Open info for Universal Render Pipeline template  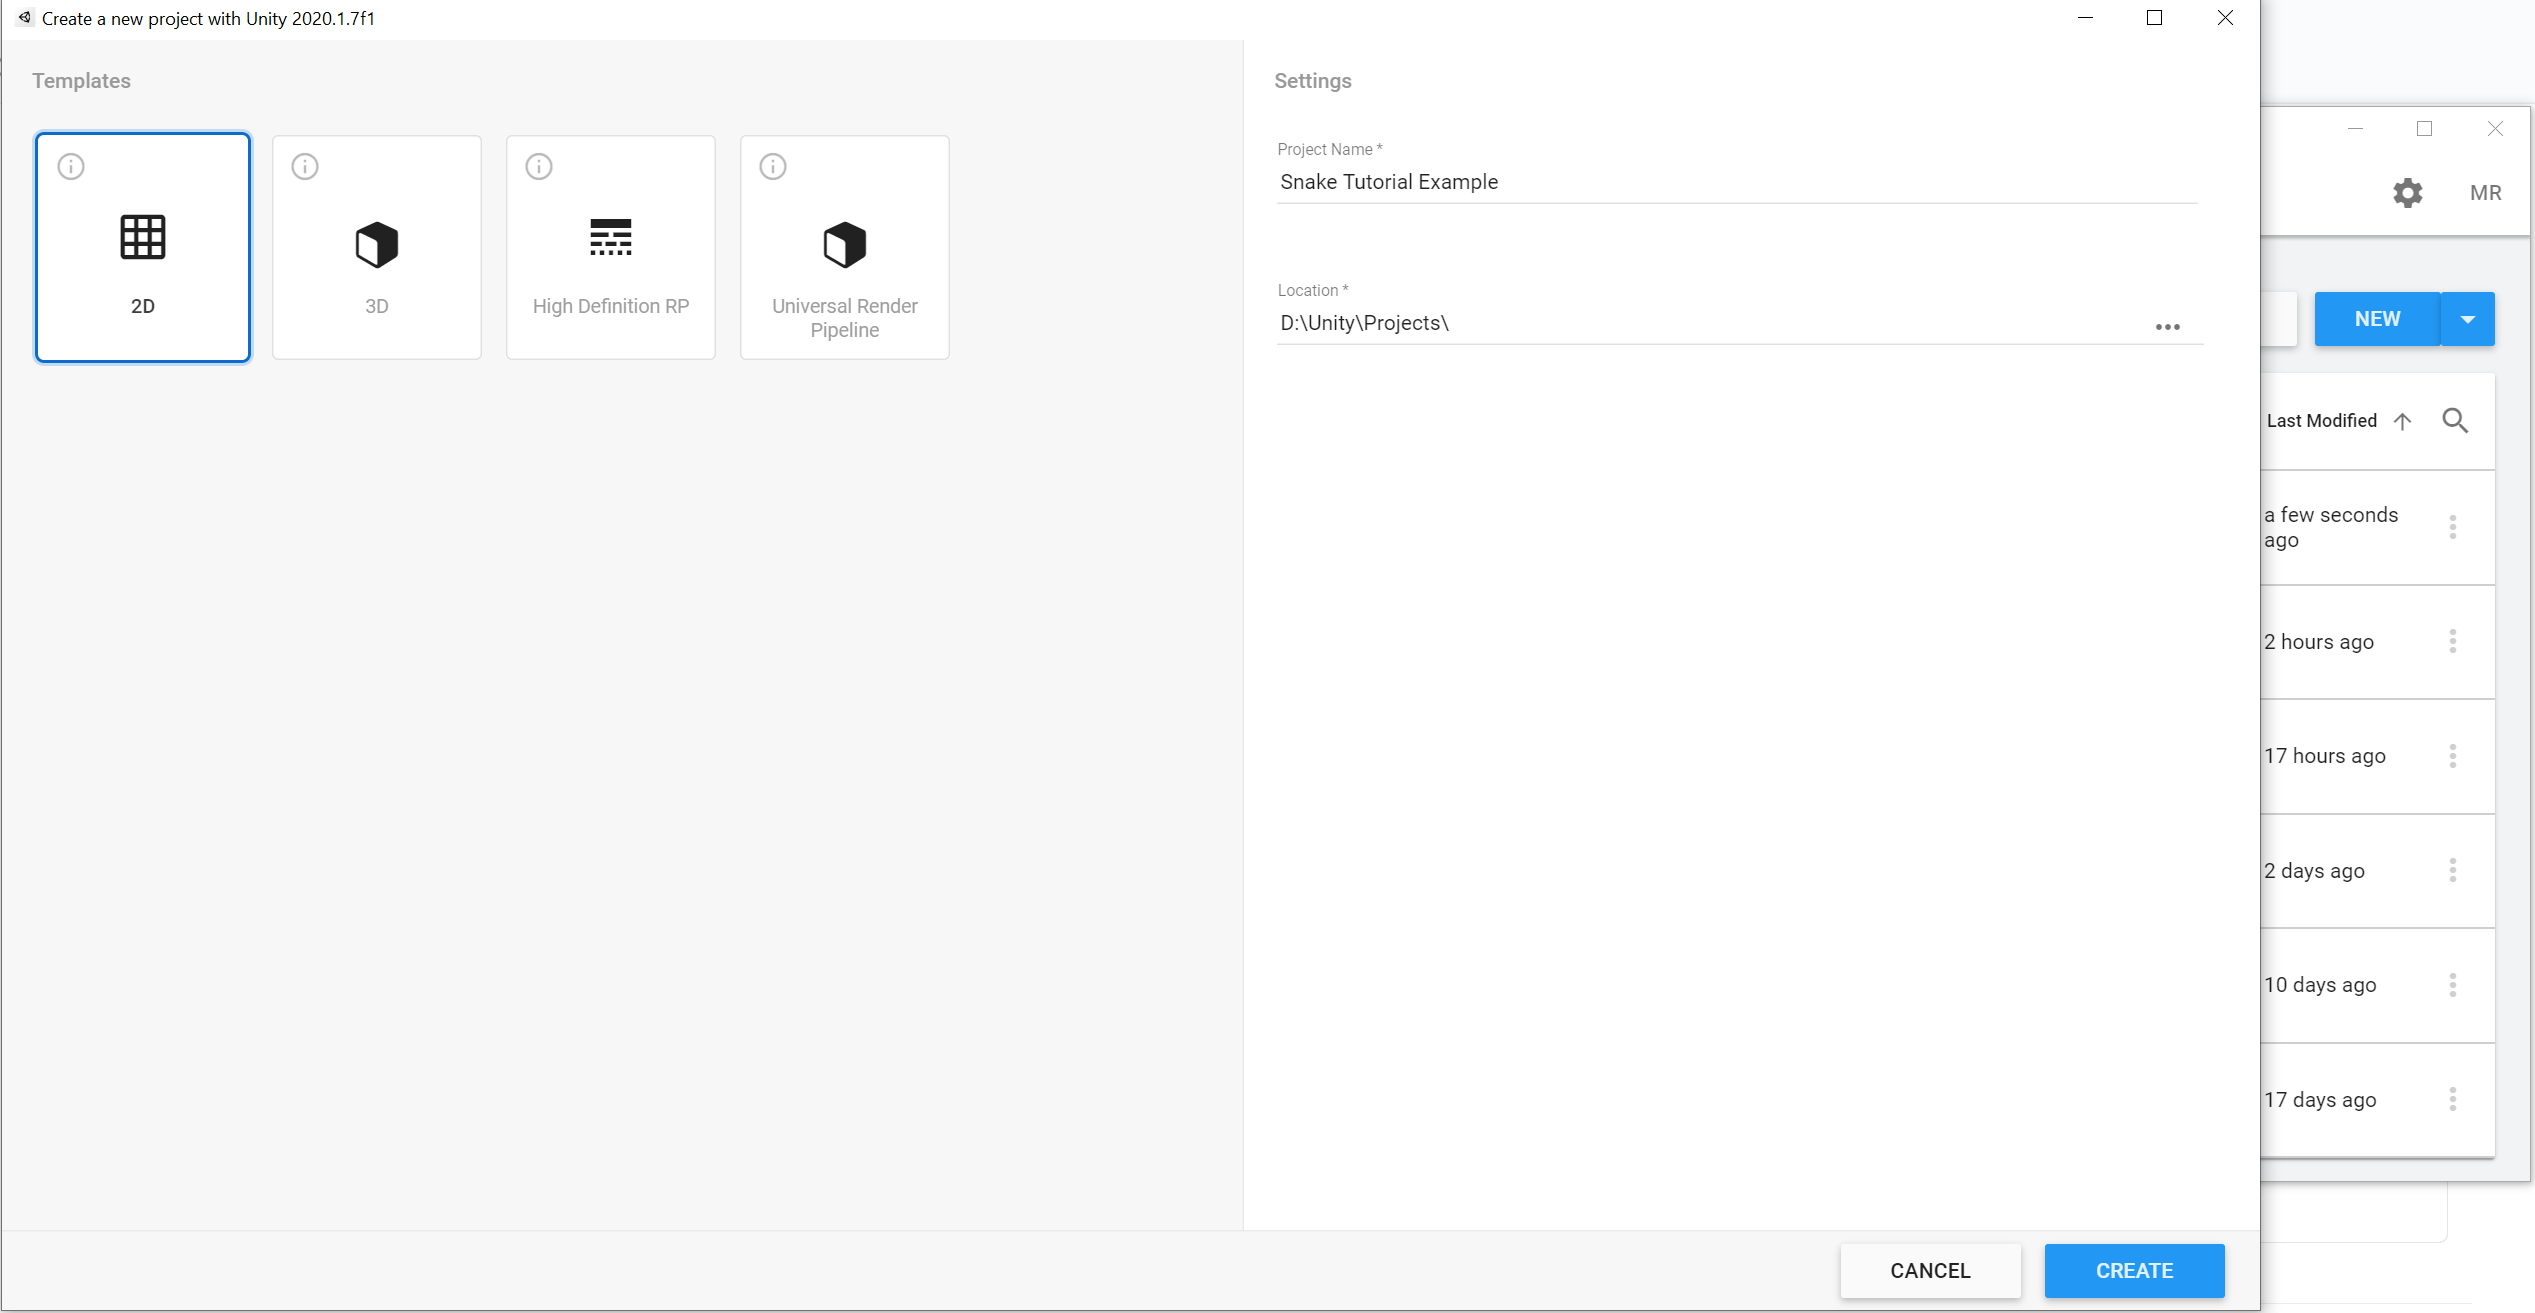click(x=773, y=166)
